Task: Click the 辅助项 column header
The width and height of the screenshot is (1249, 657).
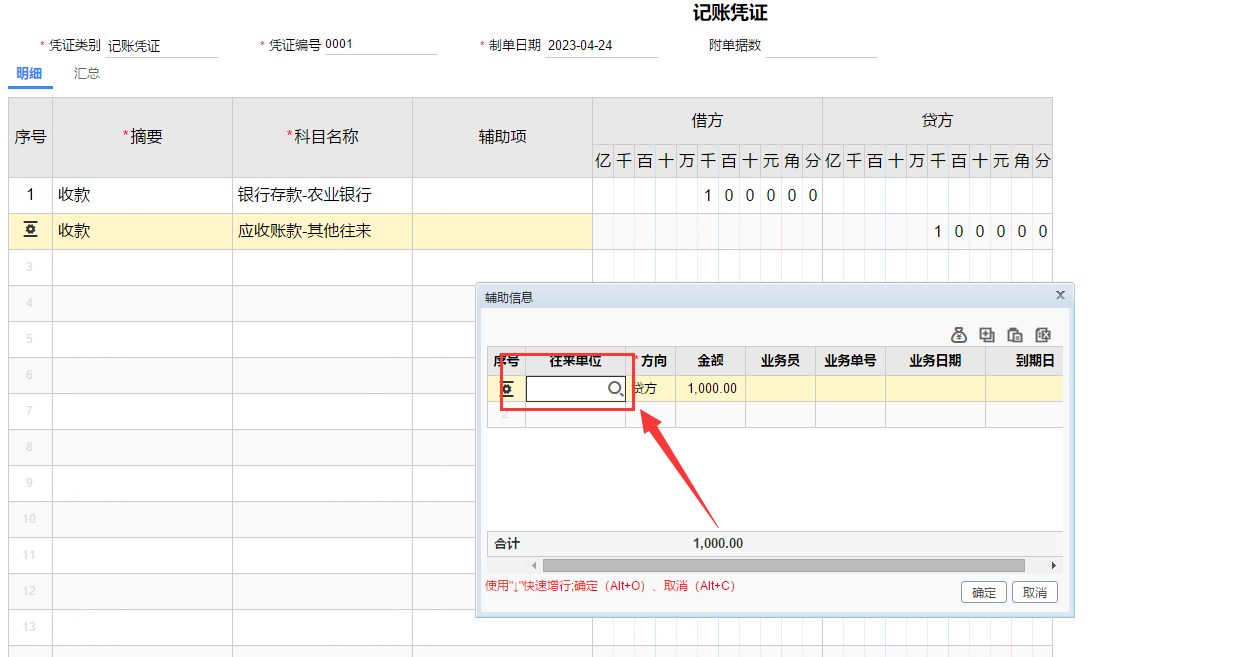Action: (502, 137)
